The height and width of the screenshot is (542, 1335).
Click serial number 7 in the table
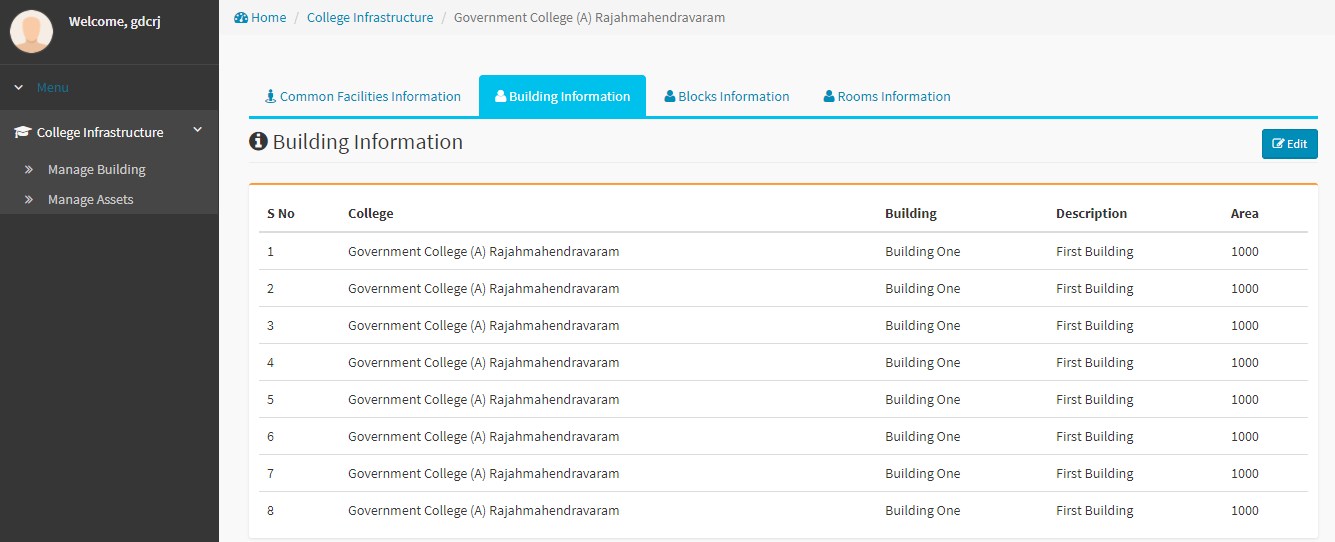pyautogui.click(x=270, y=474)
